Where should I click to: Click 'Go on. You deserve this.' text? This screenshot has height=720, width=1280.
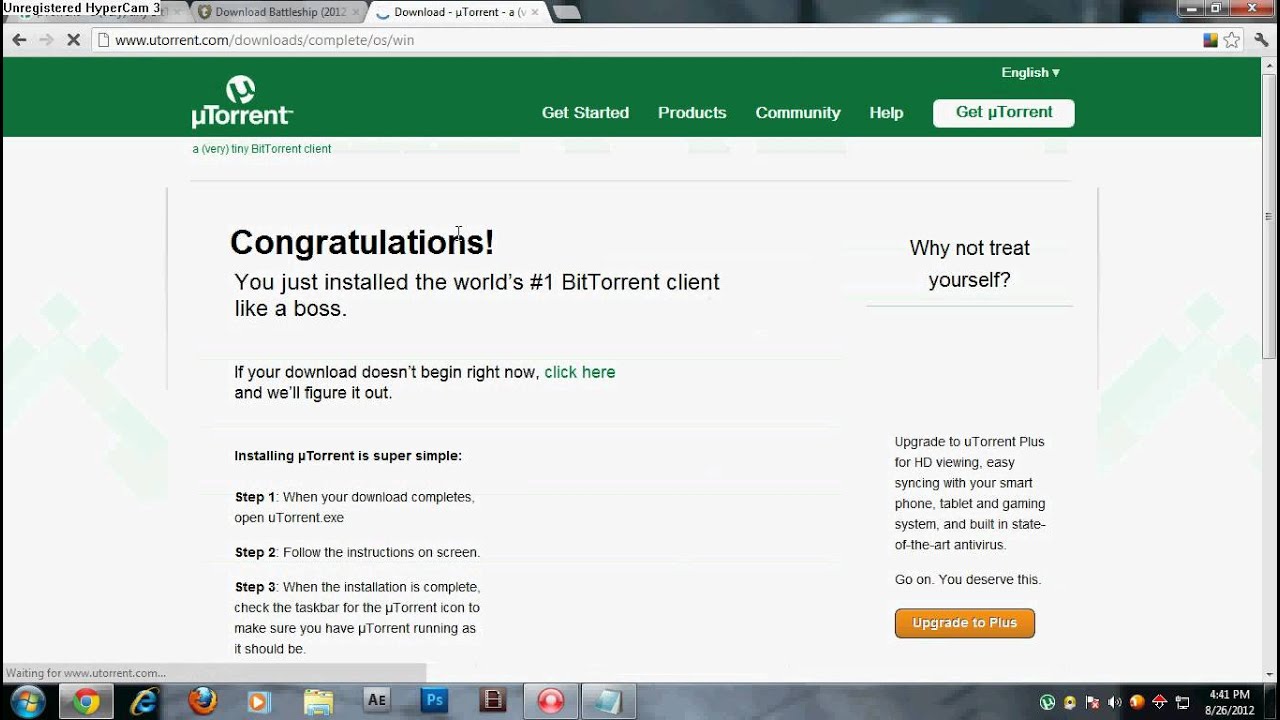[x=968, y=580]
